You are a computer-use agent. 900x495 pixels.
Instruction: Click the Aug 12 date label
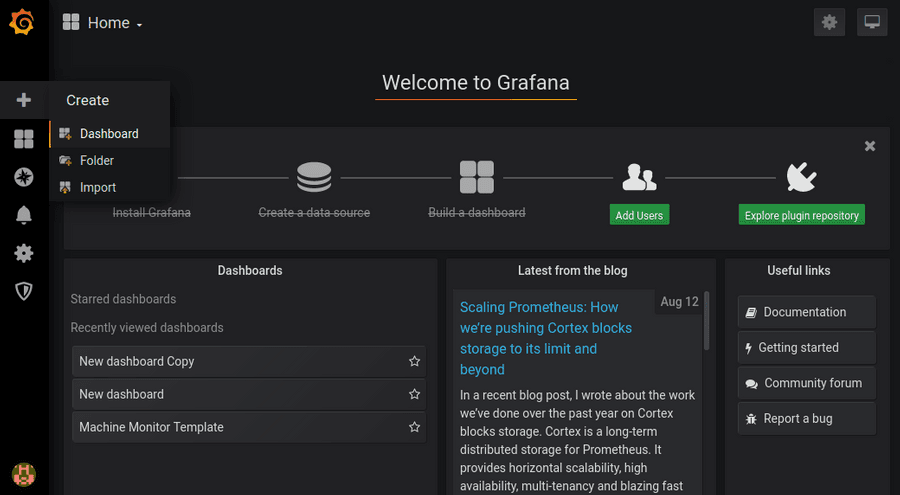tap(680, 301)
